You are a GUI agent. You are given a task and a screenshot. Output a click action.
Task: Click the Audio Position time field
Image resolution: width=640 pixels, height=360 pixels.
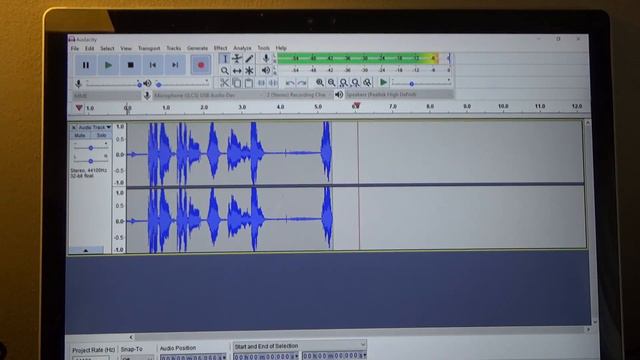tap(193, 357)
